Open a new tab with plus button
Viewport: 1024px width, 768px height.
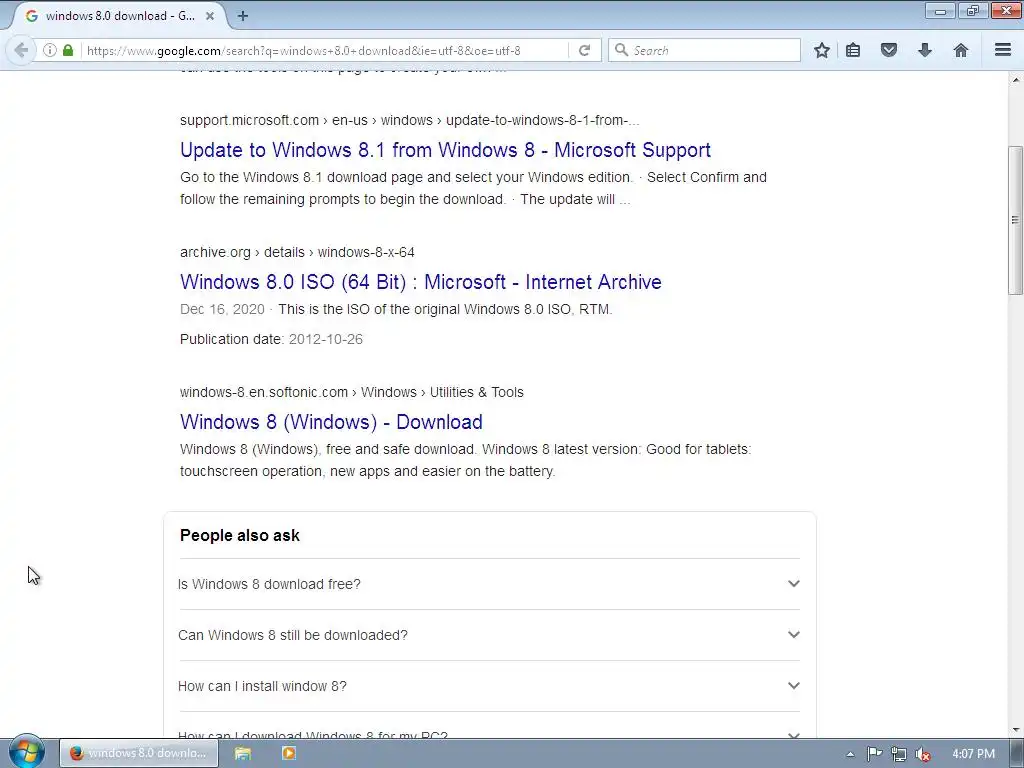coord(243,16)
